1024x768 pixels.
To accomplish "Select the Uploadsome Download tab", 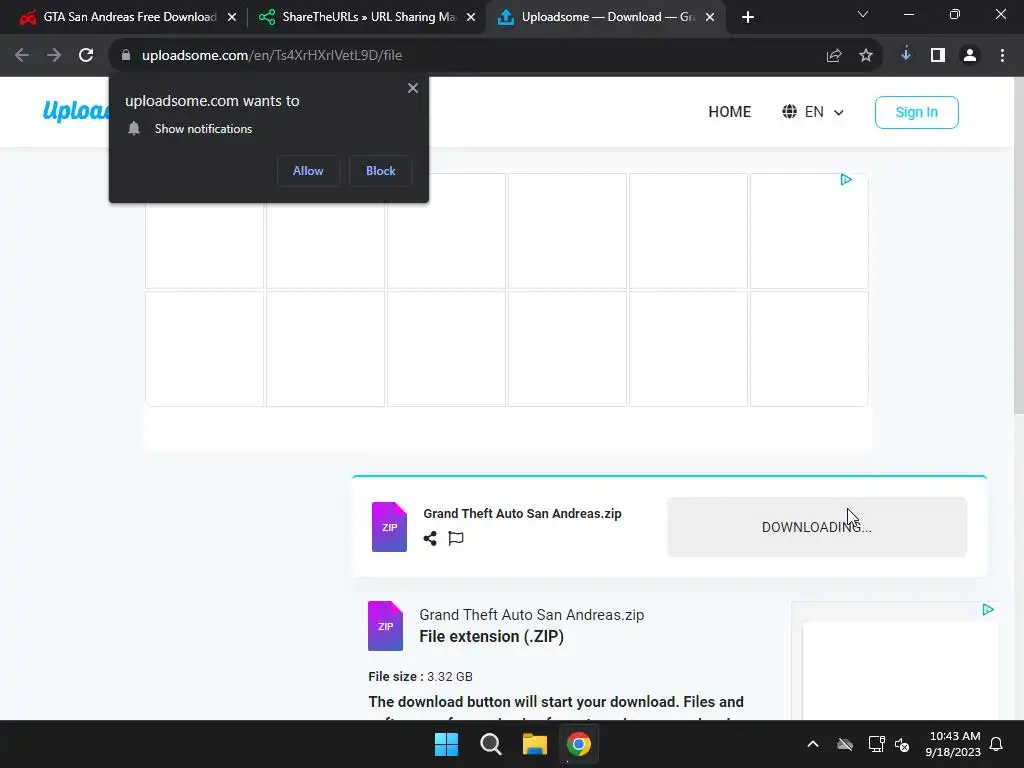I will coord(605,17).
